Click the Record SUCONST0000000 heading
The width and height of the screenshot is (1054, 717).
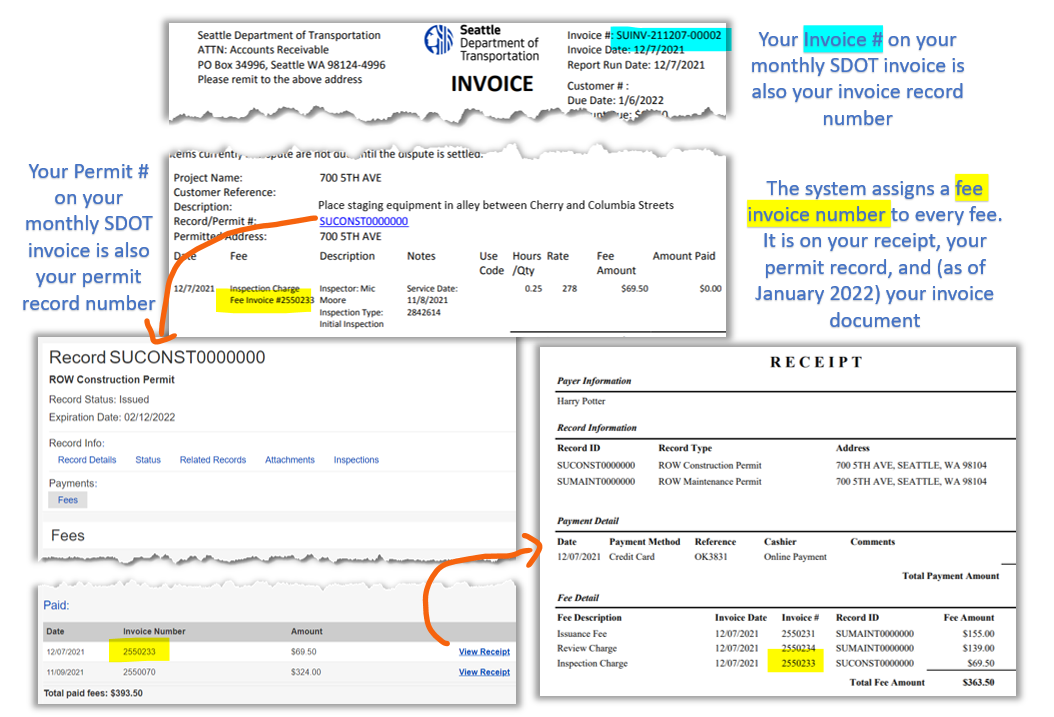click(x=157, y=357)
